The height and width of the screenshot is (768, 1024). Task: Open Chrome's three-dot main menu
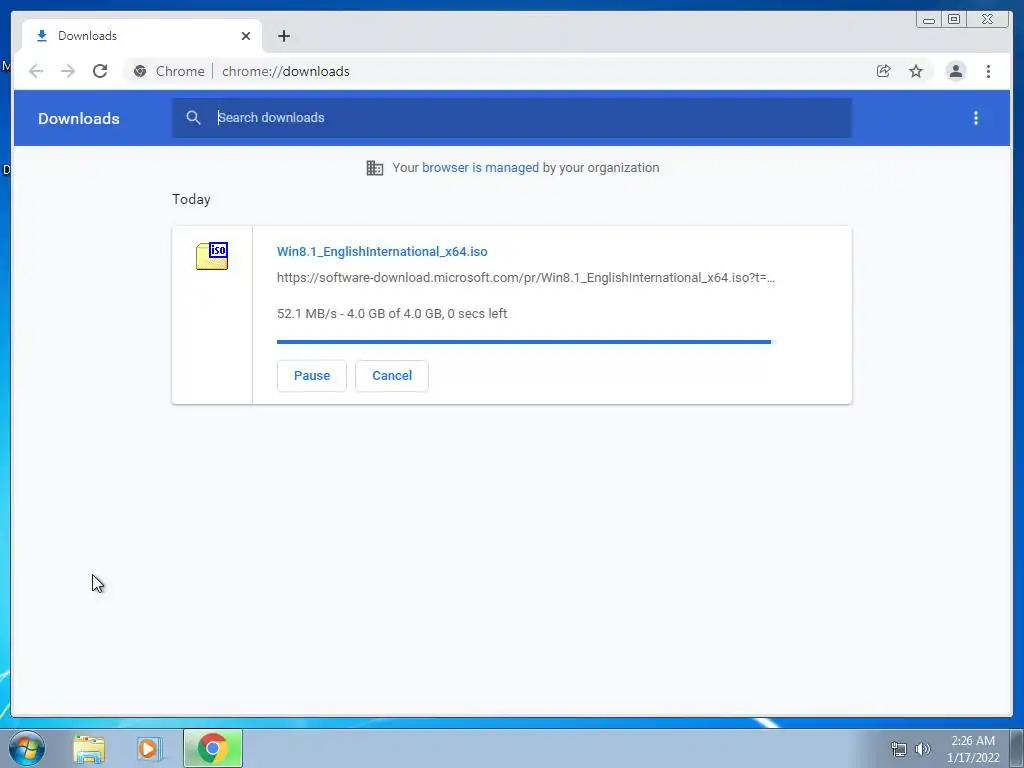pyautogui.click(x=988, y=71)
